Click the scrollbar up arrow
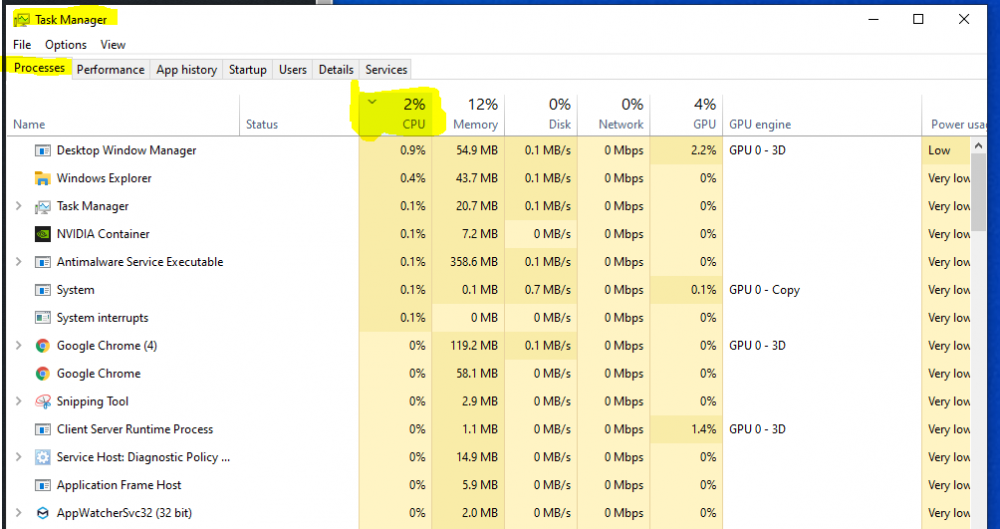The width and height of the screenshot is (1000, 529). point(978,146)
